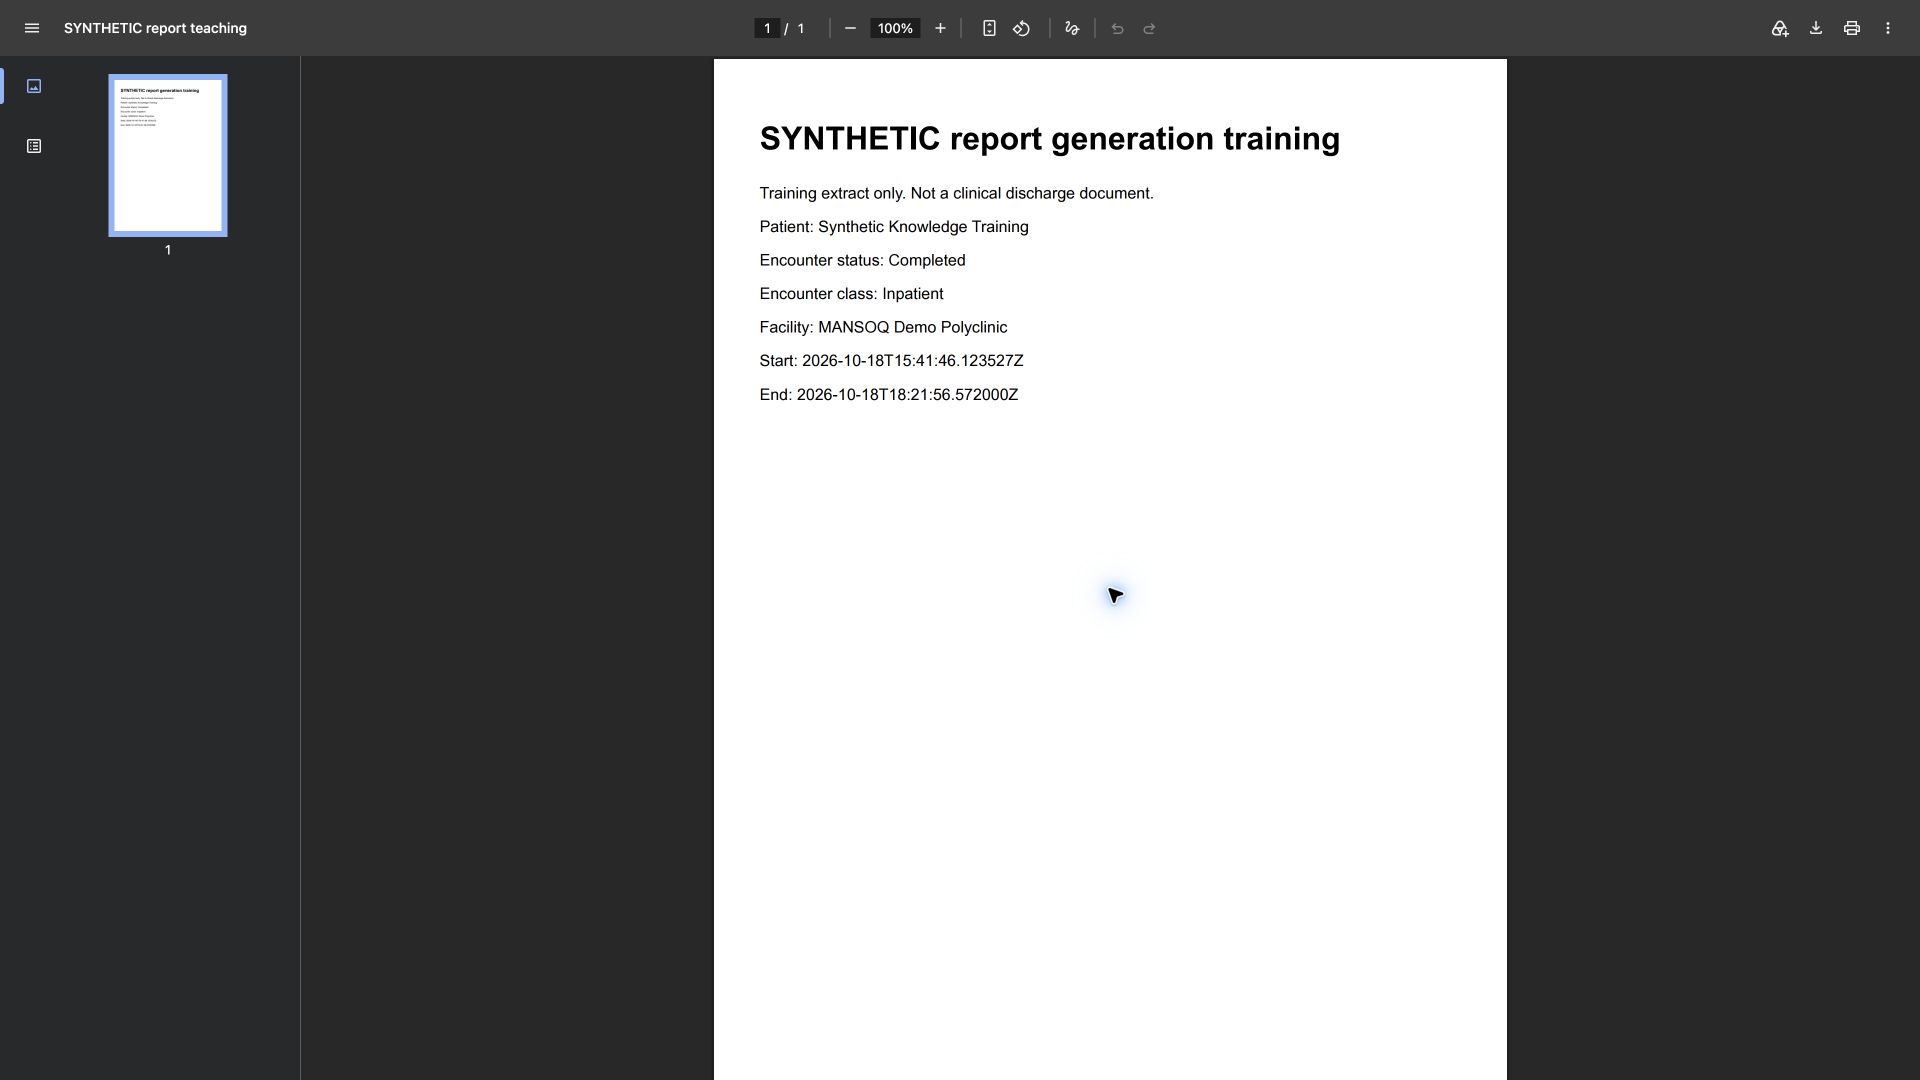Click the 100% zoom level field

click(x=895, y=28)
